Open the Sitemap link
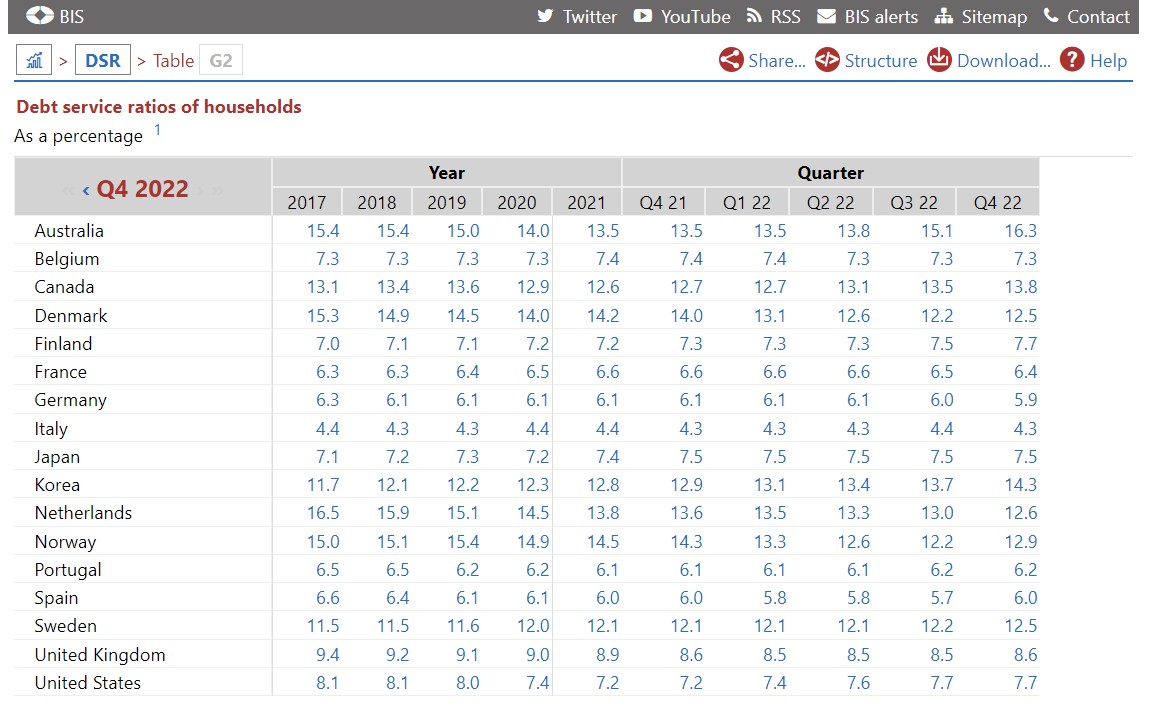1154x708 pixels. [x=980, y=17]
